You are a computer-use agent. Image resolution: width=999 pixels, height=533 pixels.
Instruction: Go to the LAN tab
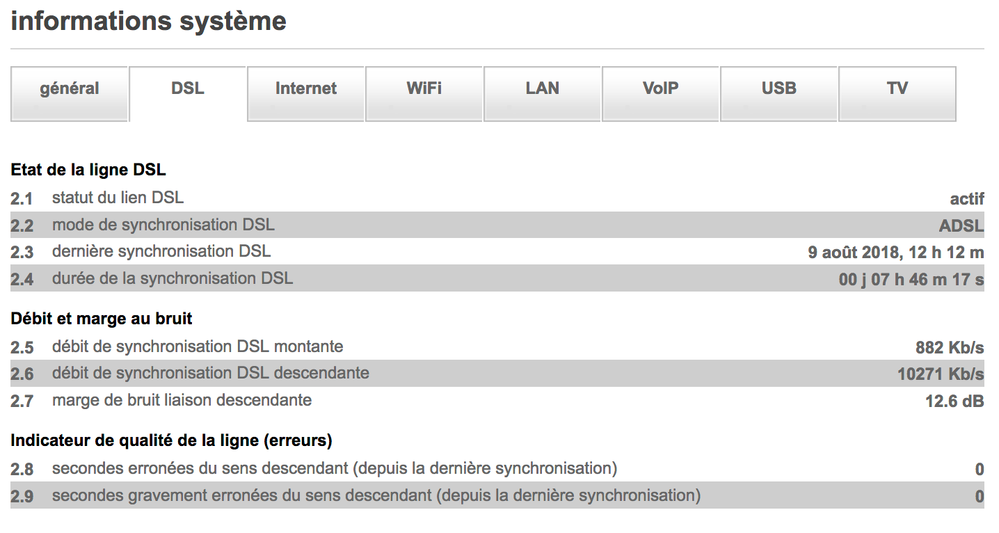pos(542,89)
